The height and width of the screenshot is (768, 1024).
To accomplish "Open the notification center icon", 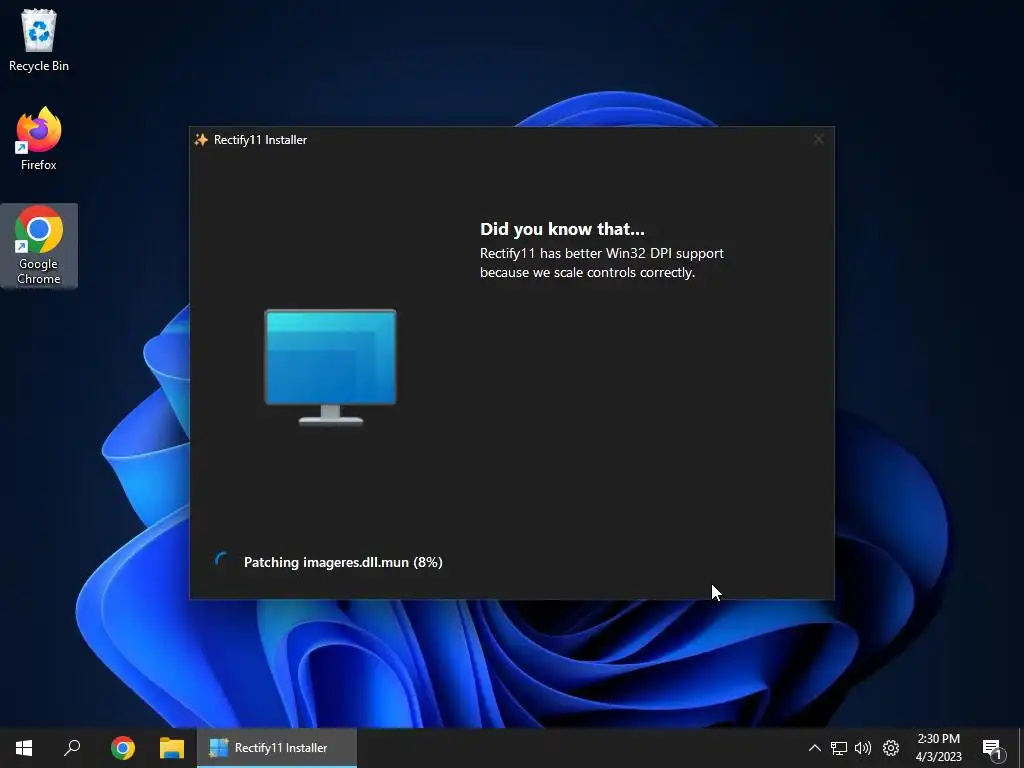I will (x=992, y=749).
